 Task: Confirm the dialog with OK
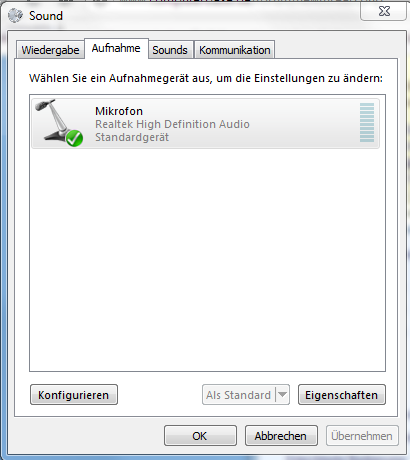(x=200, y=436)
